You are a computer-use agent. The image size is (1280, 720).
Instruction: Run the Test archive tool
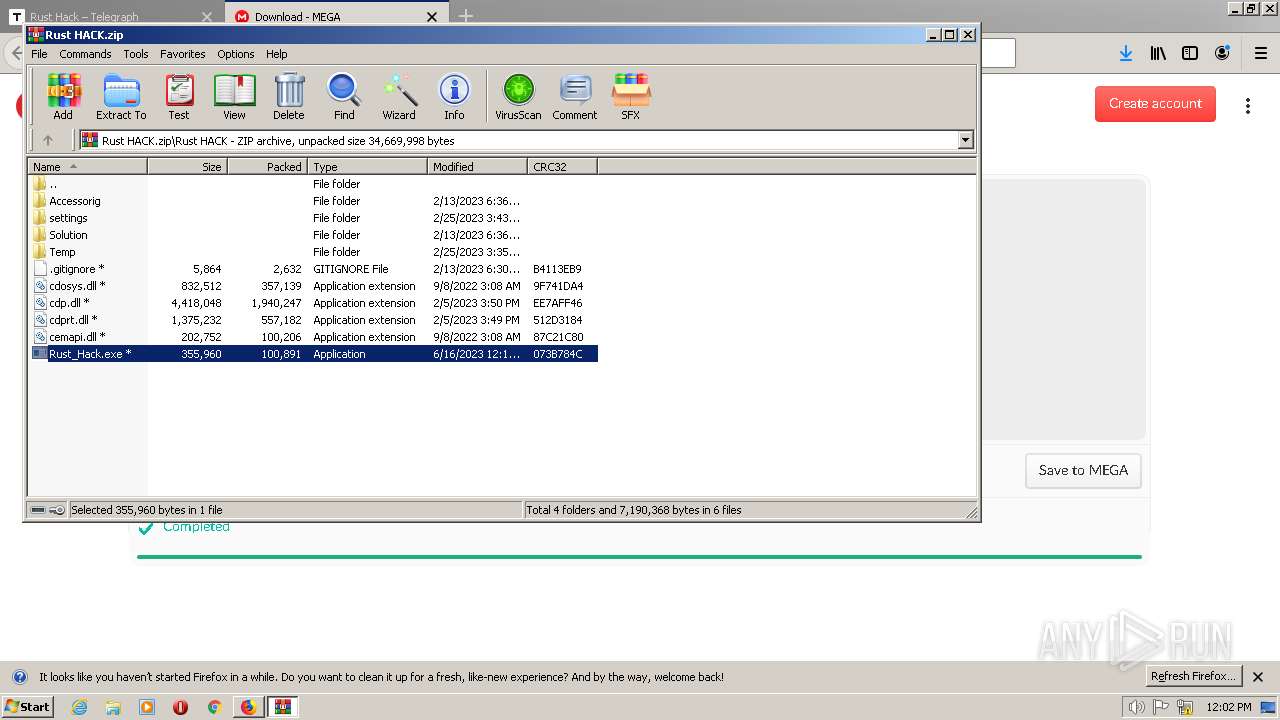(179, 97)
